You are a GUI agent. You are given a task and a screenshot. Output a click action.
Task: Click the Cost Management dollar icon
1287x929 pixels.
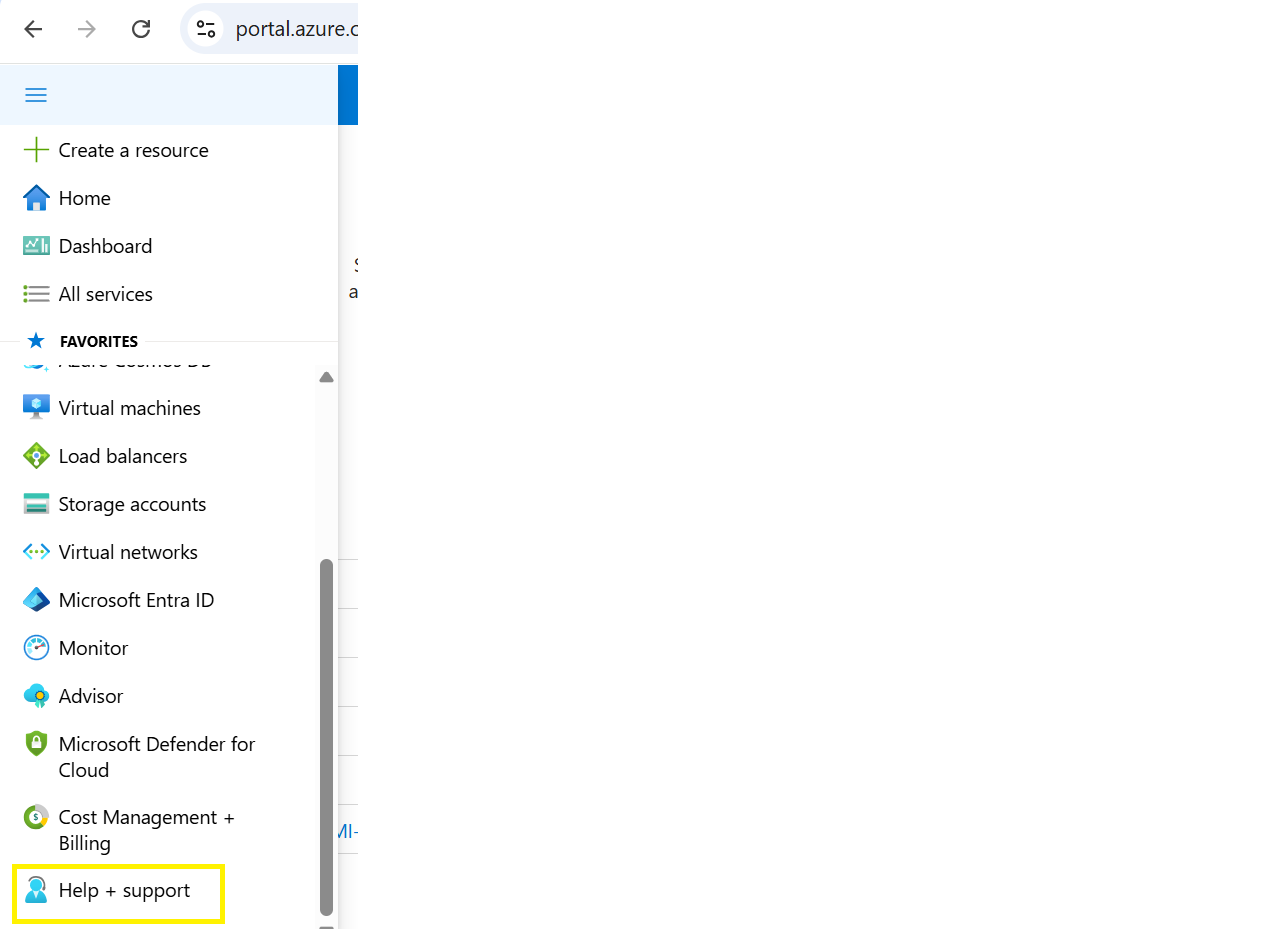tap(36, 817)
